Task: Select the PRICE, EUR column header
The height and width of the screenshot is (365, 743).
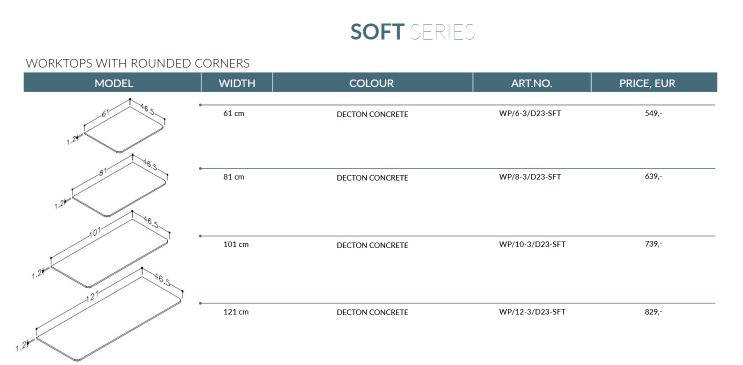Action: coord(654,83)
